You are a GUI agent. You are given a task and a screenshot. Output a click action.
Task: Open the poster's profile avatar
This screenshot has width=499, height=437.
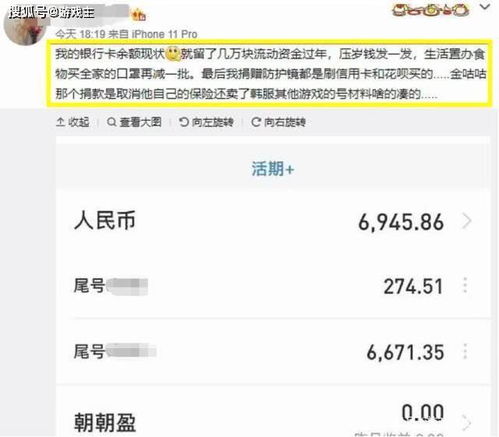pos(24,26)
